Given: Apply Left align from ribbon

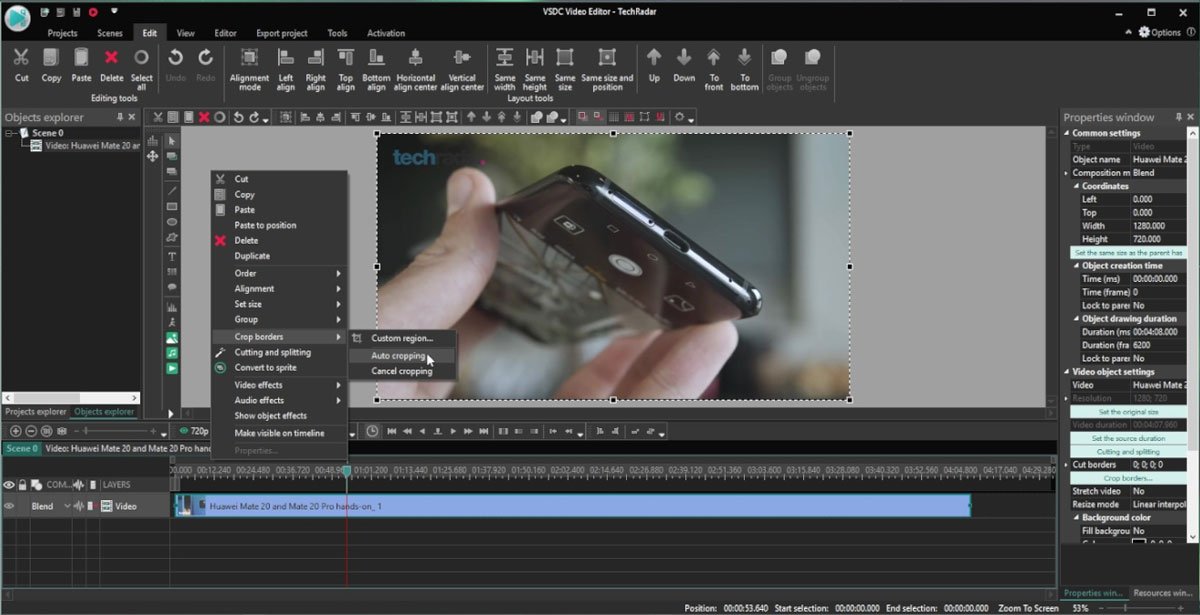Looking at the screenshot, I should [286, 58].
